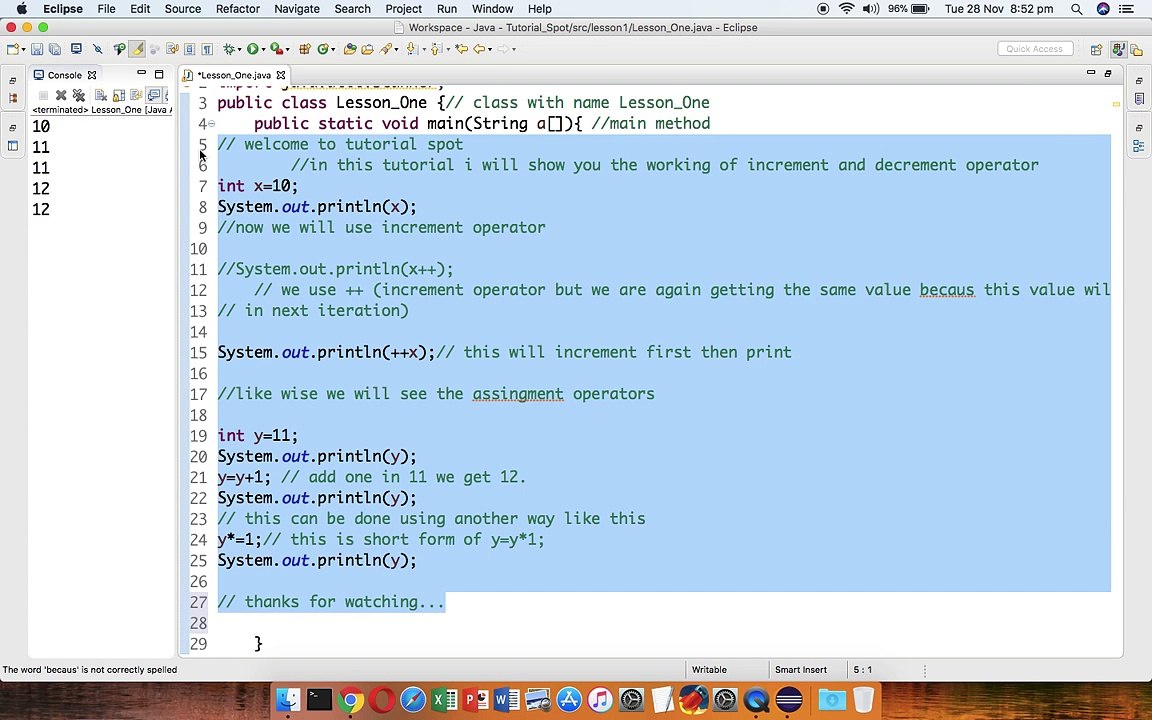Toggle Show Whitespace Characters pilcrow icon
Viewport: 1152px width, 720px height.
pos(207,49)
